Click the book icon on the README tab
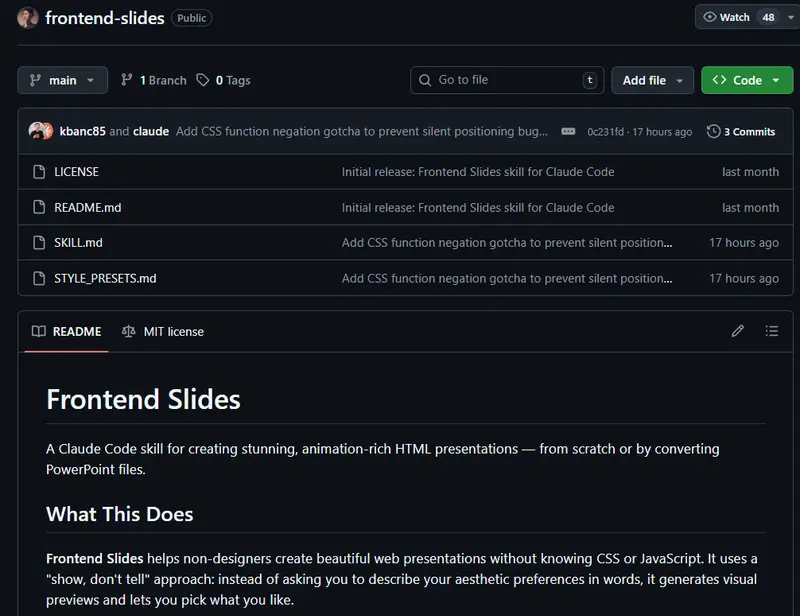This screenshot has width=800, height=616. (x=38, y=331)
